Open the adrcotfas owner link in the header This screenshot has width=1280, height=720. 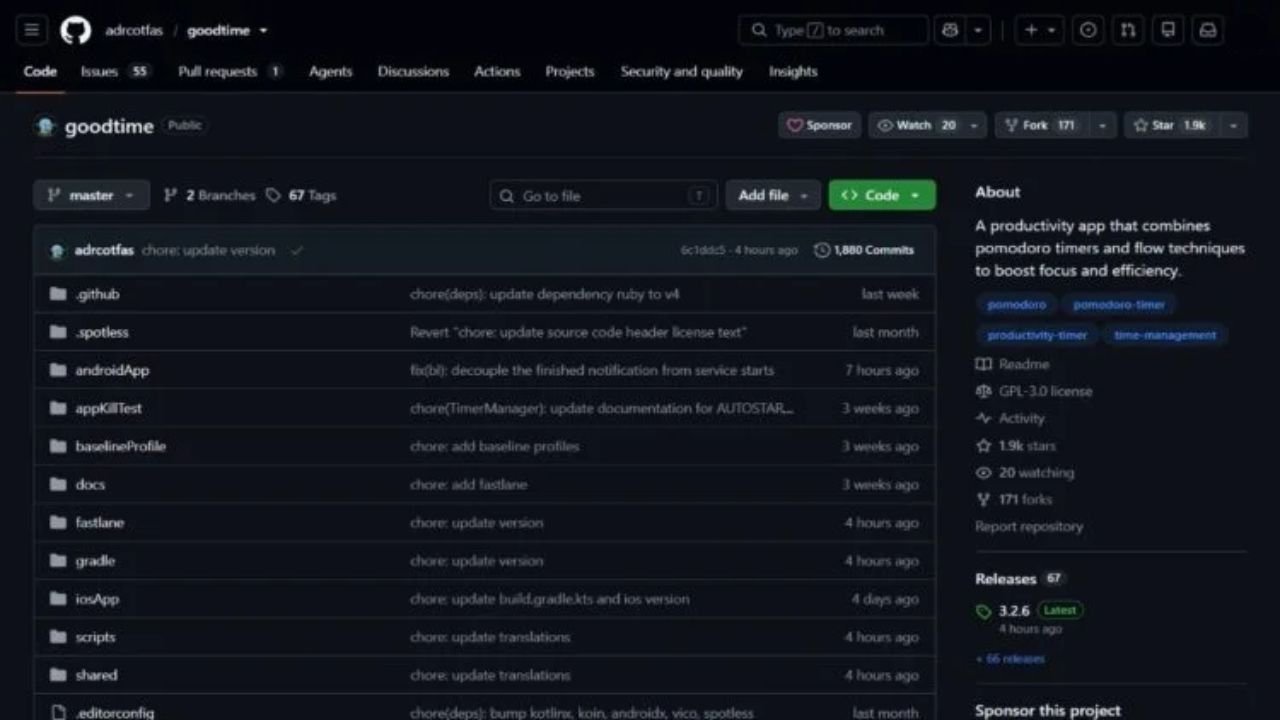[x=134, y=30]
